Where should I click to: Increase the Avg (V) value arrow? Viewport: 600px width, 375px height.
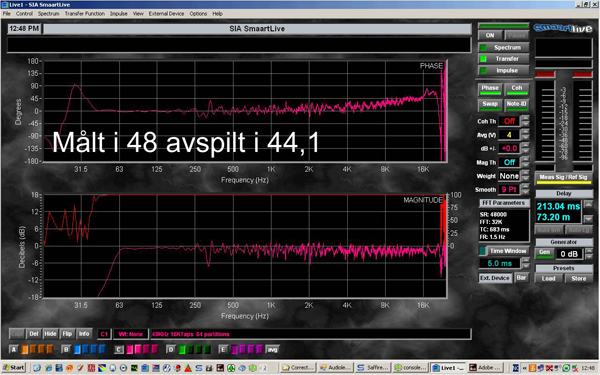pyautogui.click(x=525, y=132)
